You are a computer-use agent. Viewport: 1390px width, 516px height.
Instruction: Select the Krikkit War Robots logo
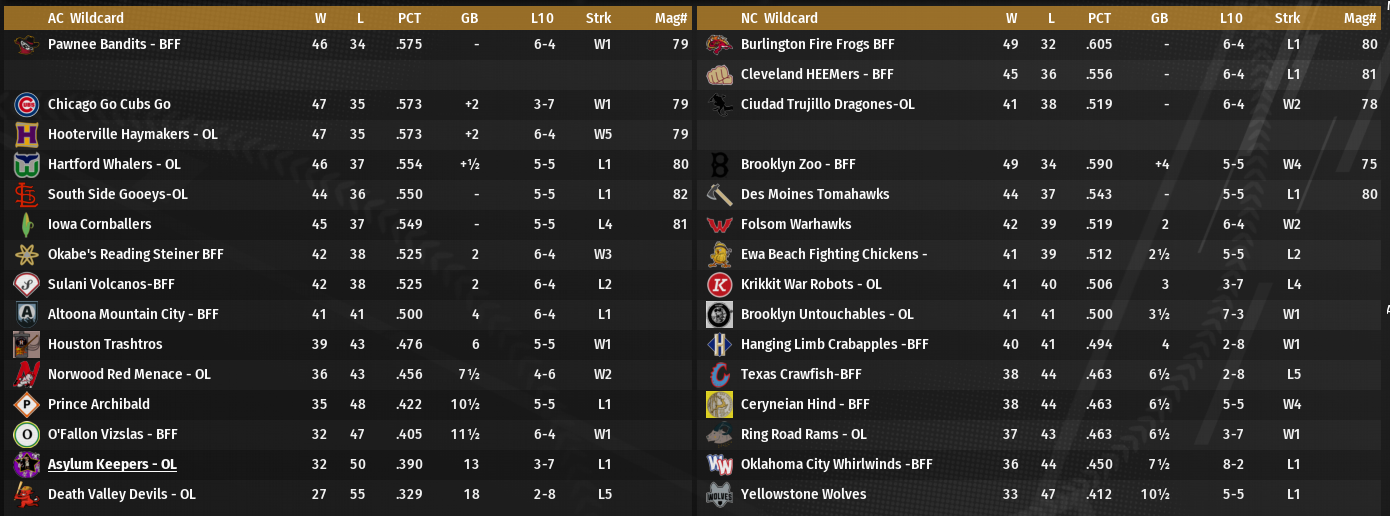719,285
